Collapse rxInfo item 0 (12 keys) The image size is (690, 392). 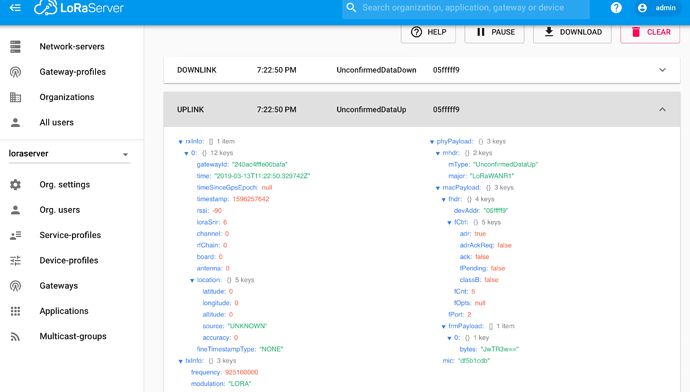(x=186, y=153)
